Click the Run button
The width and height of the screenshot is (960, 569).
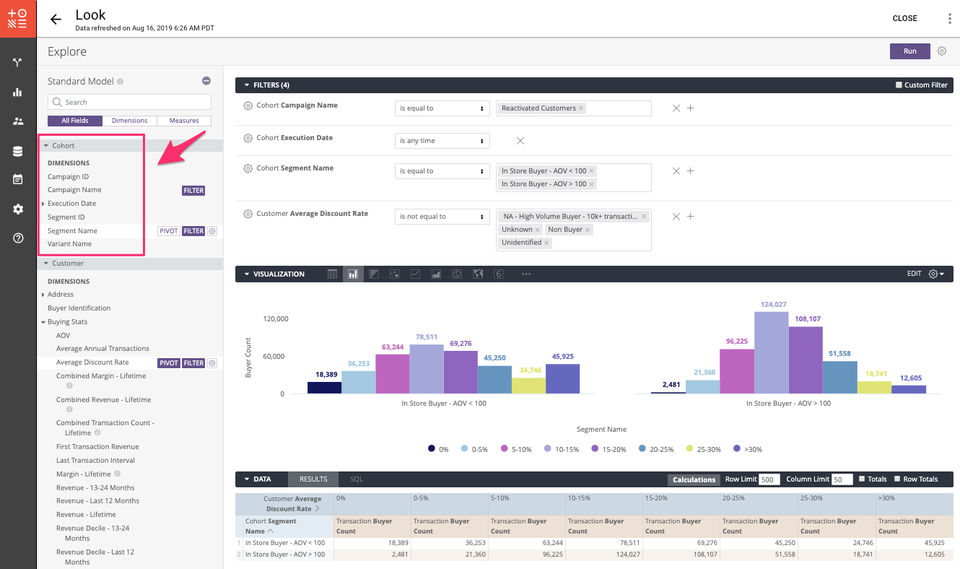click(910, 51)
